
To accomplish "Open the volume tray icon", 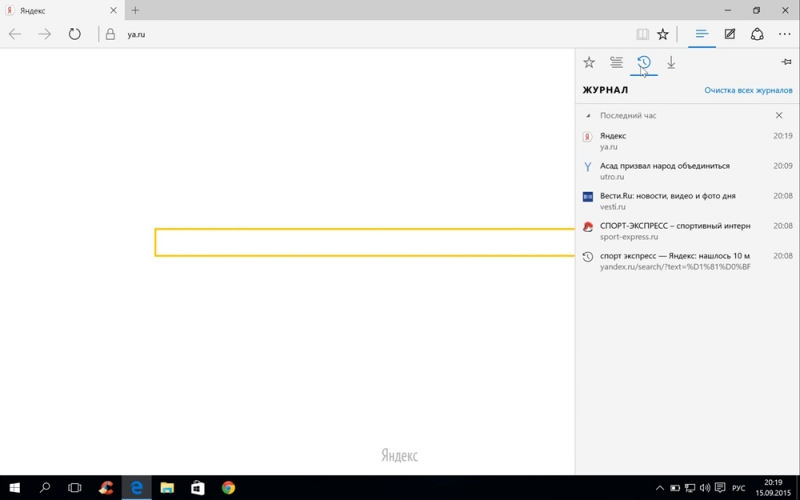I will tap(705, 488).
